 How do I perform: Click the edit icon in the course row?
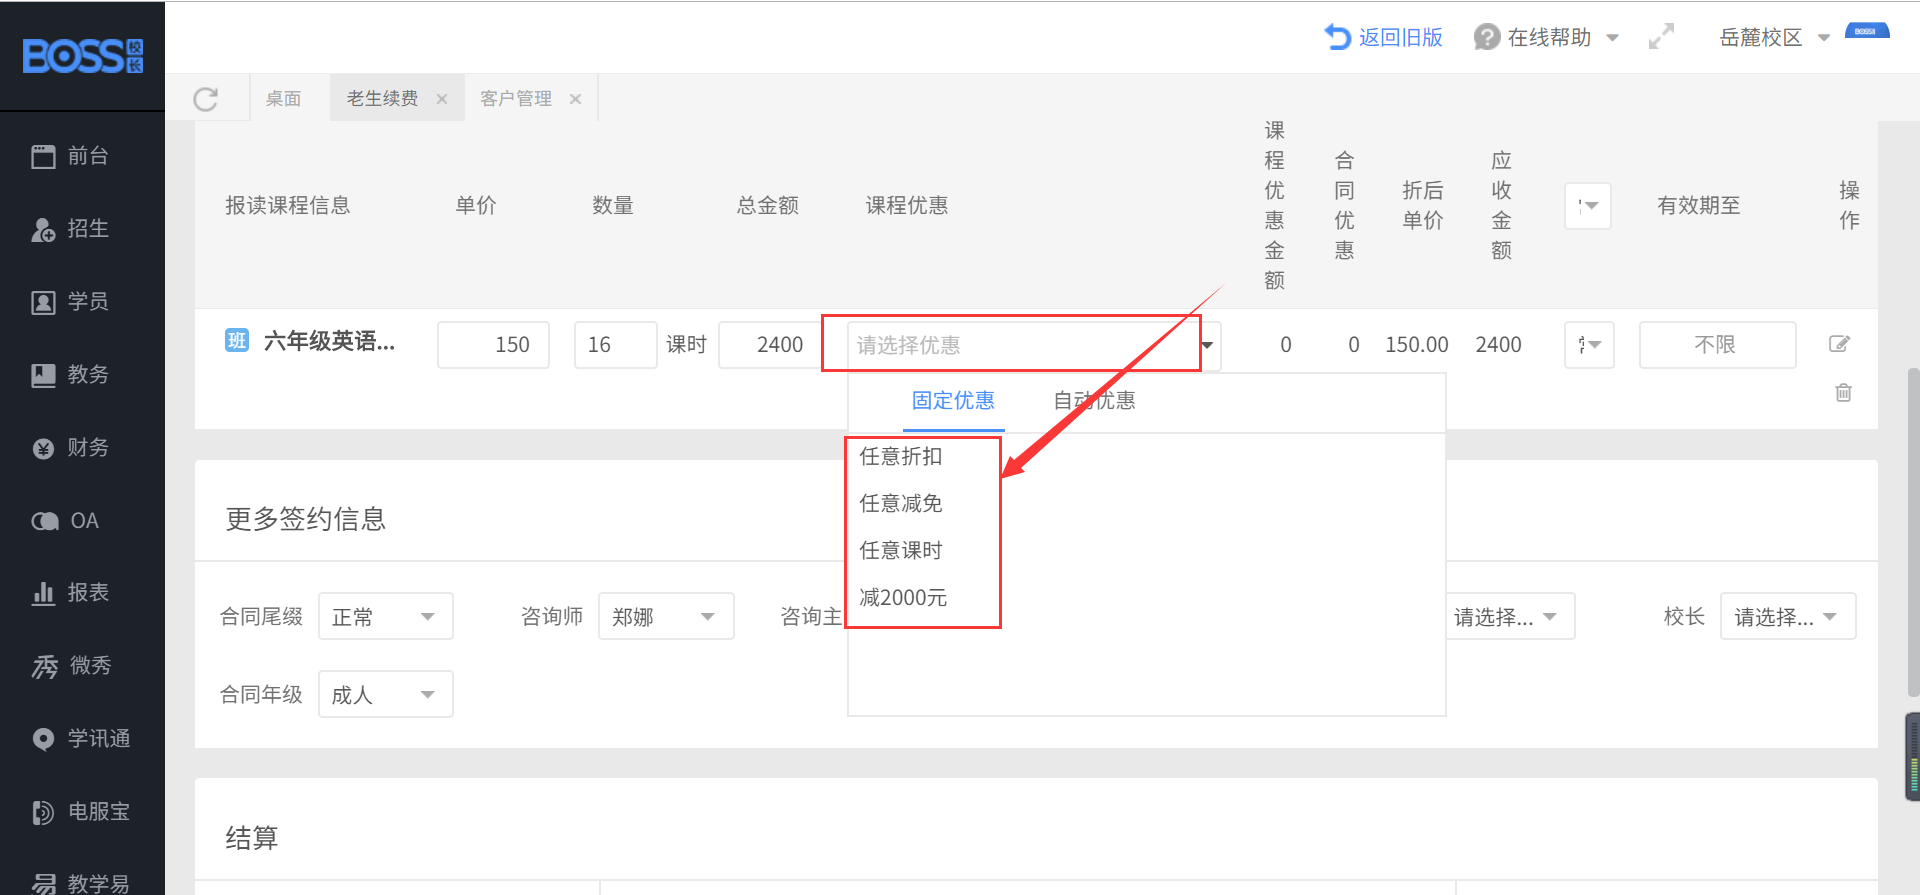click(x=1839, y=344)
